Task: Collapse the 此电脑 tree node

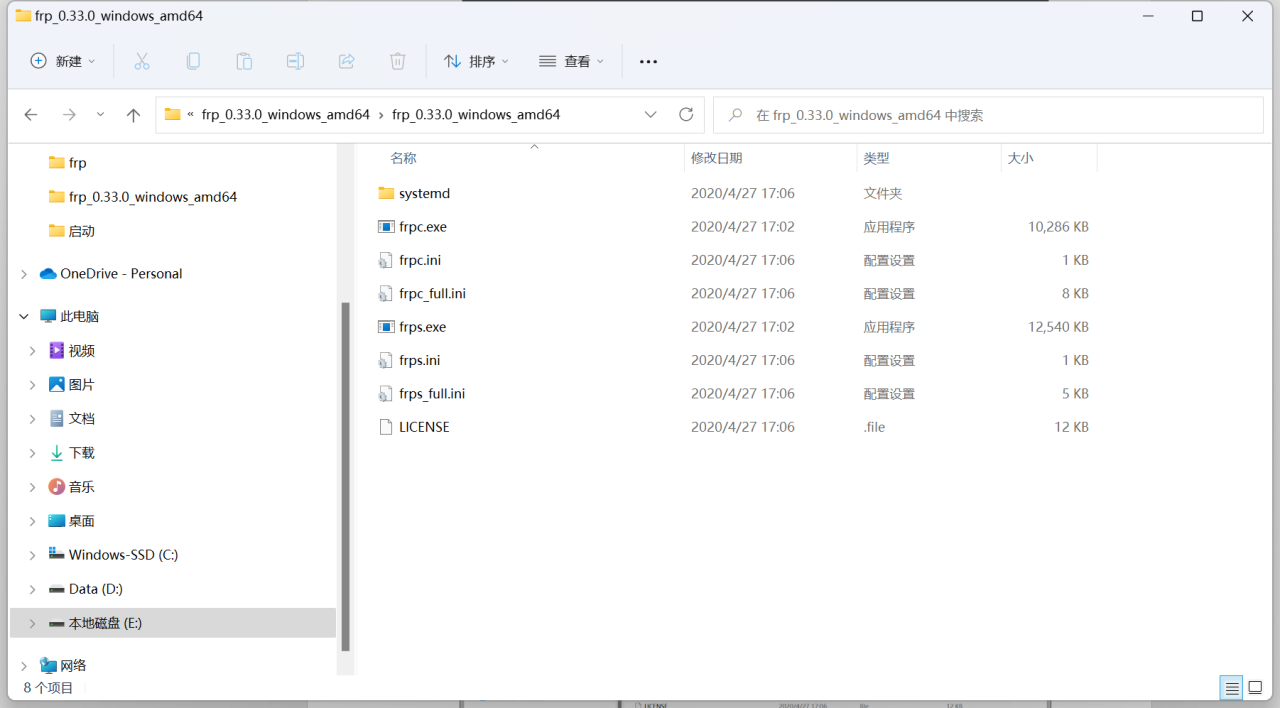Action: pos(24,317)
